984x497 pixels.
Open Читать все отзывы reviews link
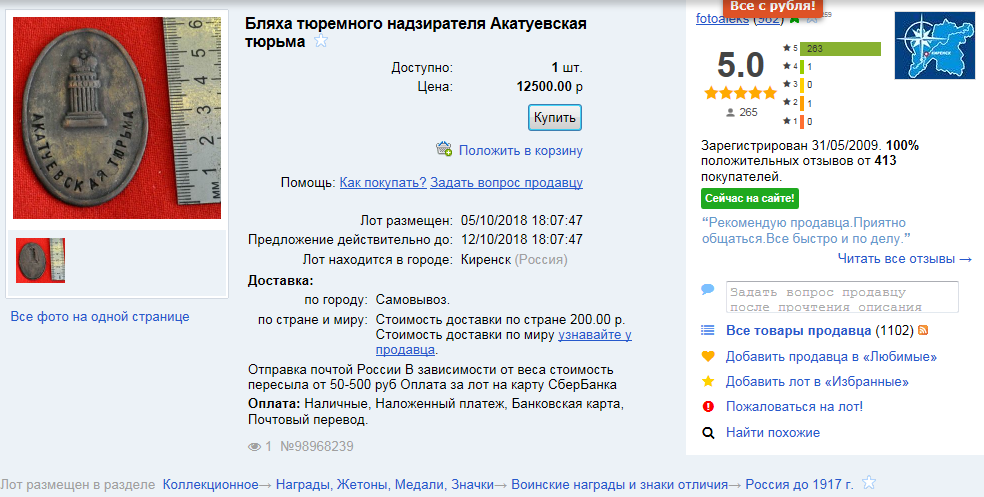tap(904, 259)
